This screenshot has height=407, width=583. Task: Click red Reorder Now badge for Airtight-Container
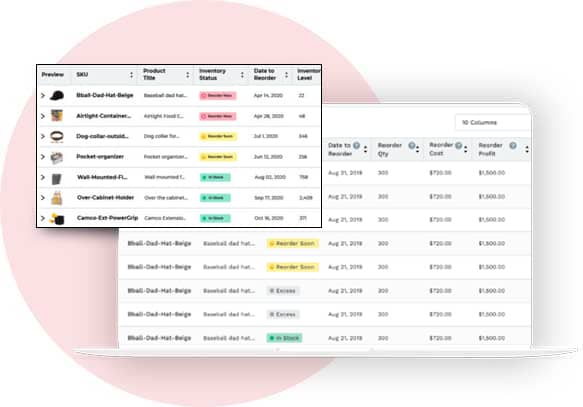tap(218, 116)
